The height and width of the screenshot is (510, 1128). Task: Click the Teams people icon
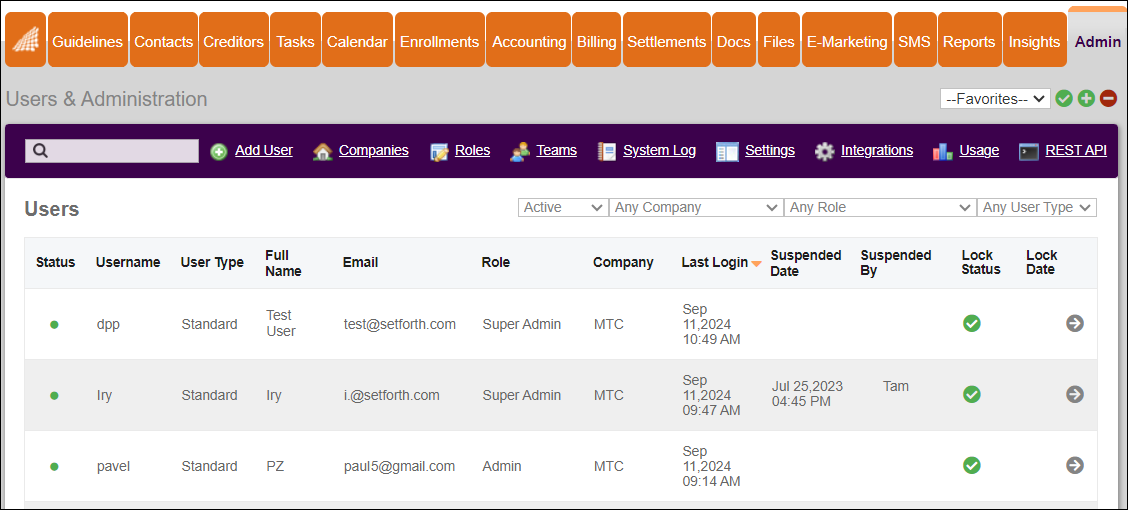[x=520, y=151]
